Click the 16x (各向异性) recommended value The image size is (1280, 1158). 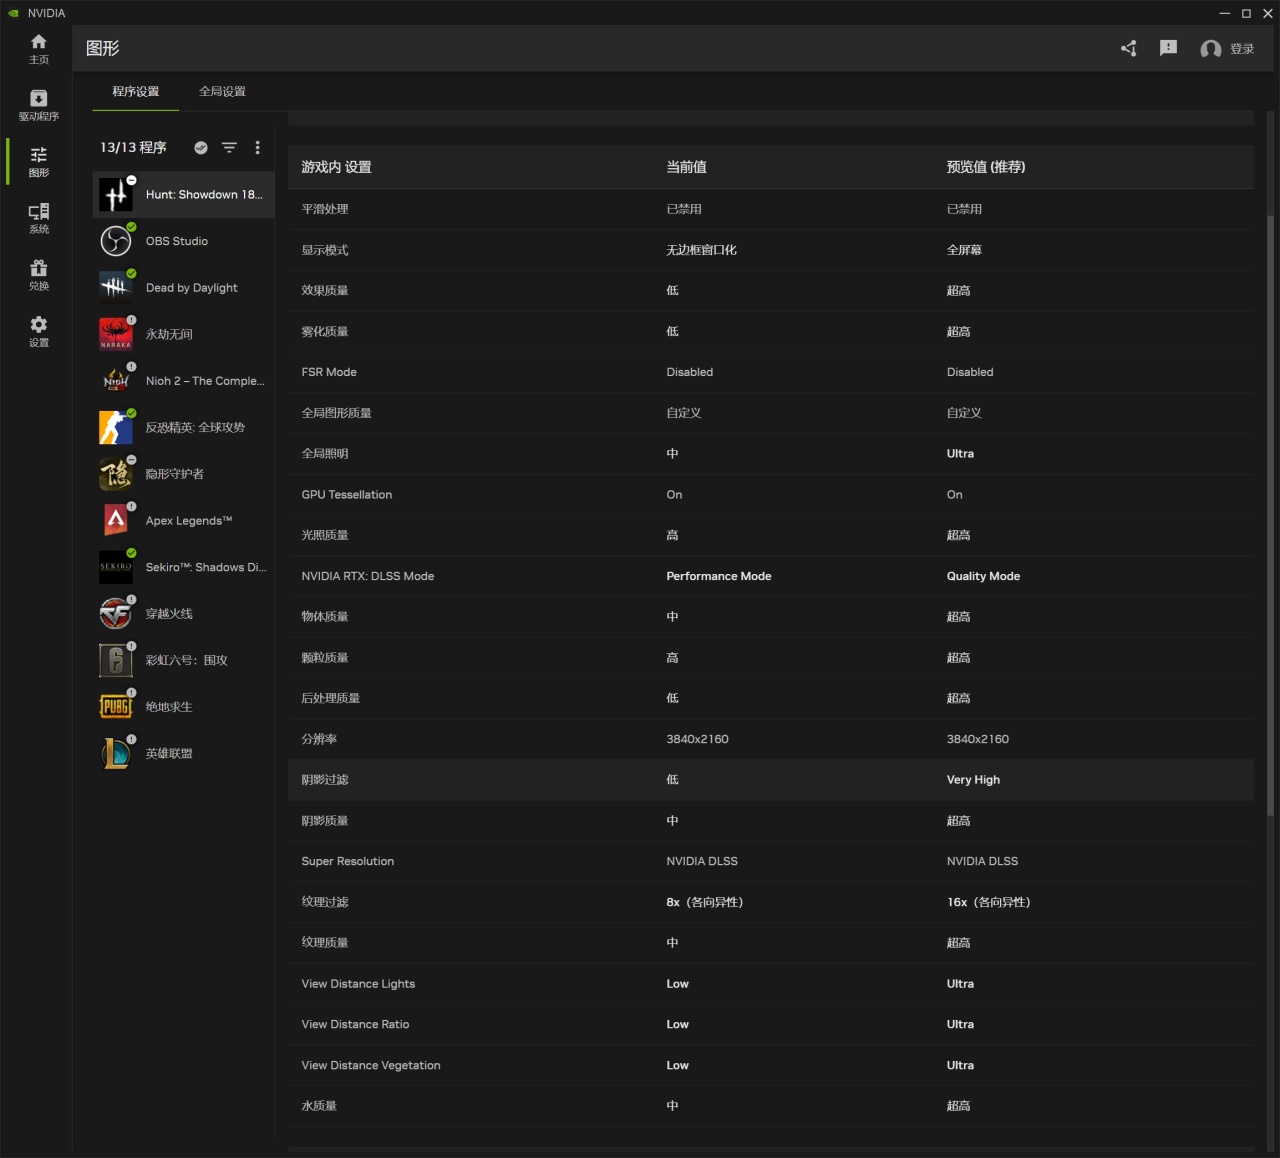(x=988, y=902)
